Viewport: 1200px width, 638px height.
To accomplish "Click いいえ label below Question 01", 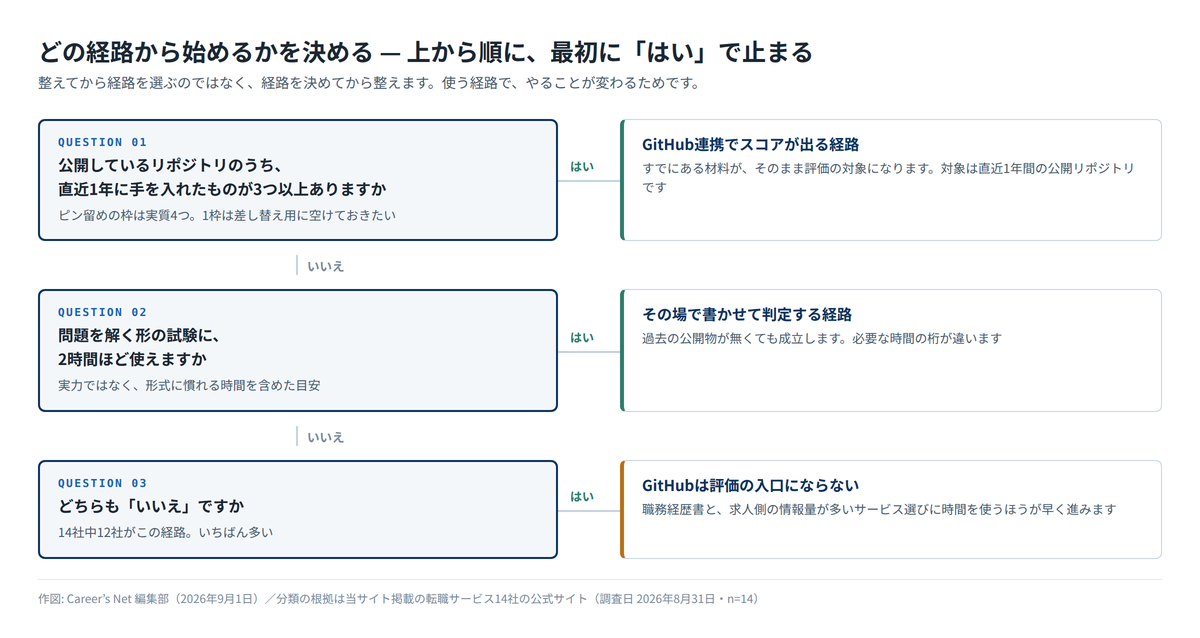I will point(326,266).
